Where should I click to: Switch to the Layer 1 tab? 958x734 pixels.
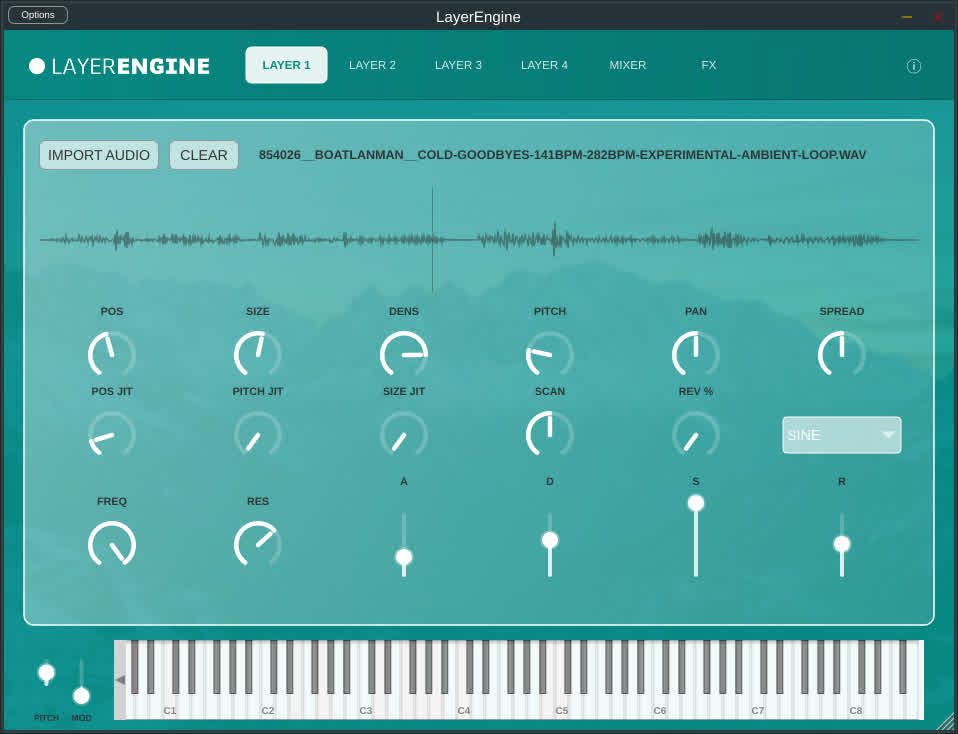pyautogui.click(x=286, y=65)
